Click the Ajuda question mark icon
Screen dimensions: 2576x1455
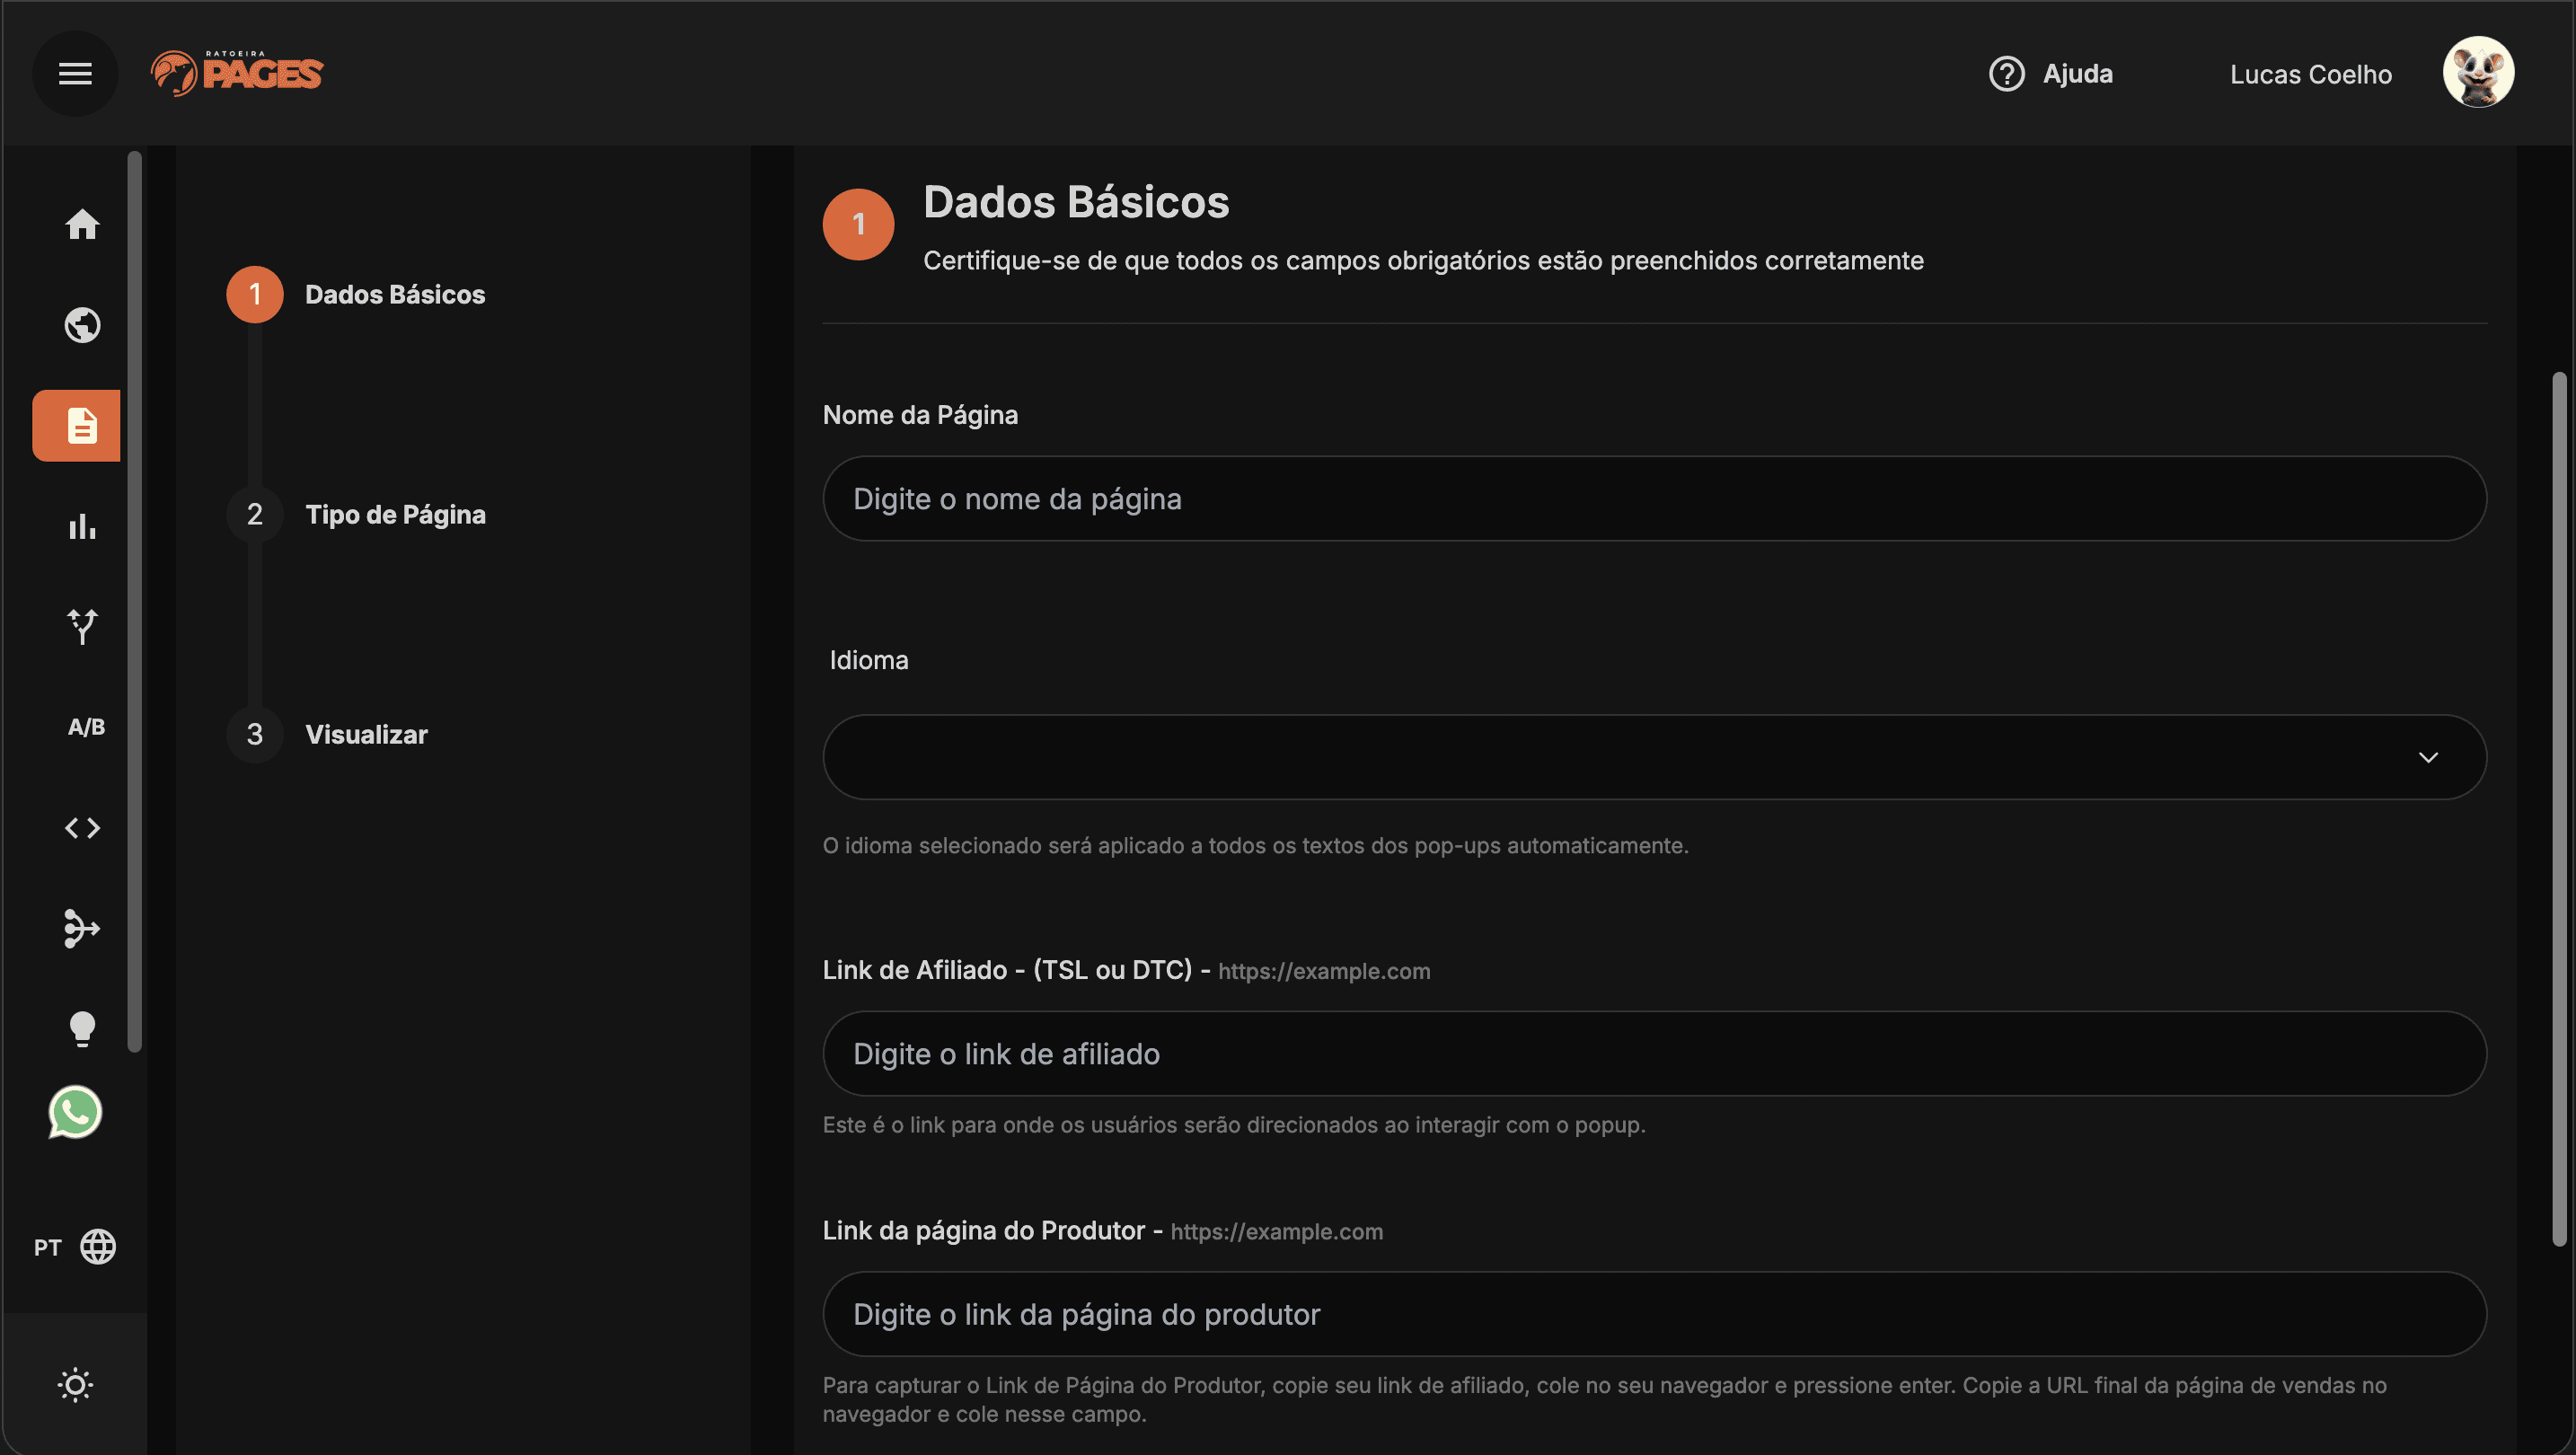tap(2006, 74)
